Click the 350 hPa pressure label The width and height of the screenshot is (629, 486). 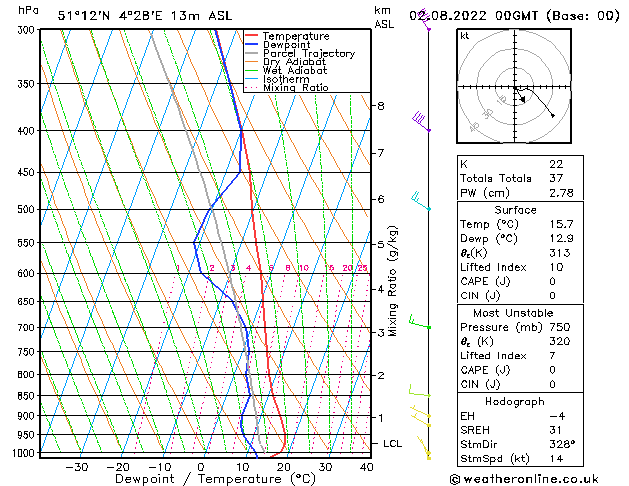pos(28,84)
